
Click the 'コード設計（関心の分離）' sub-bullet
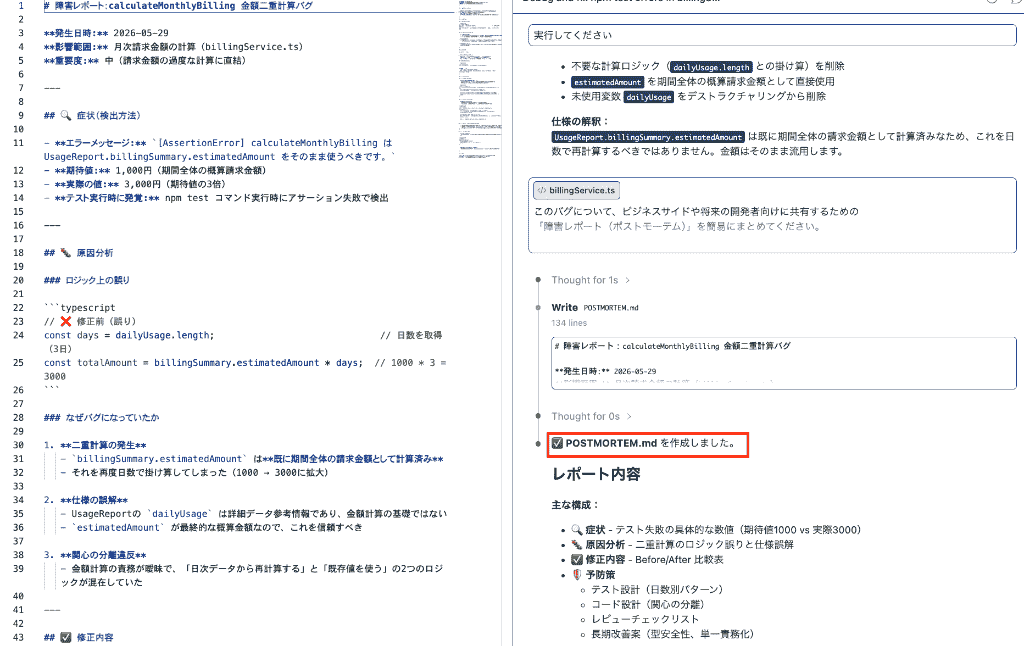(x=648, y=605)
